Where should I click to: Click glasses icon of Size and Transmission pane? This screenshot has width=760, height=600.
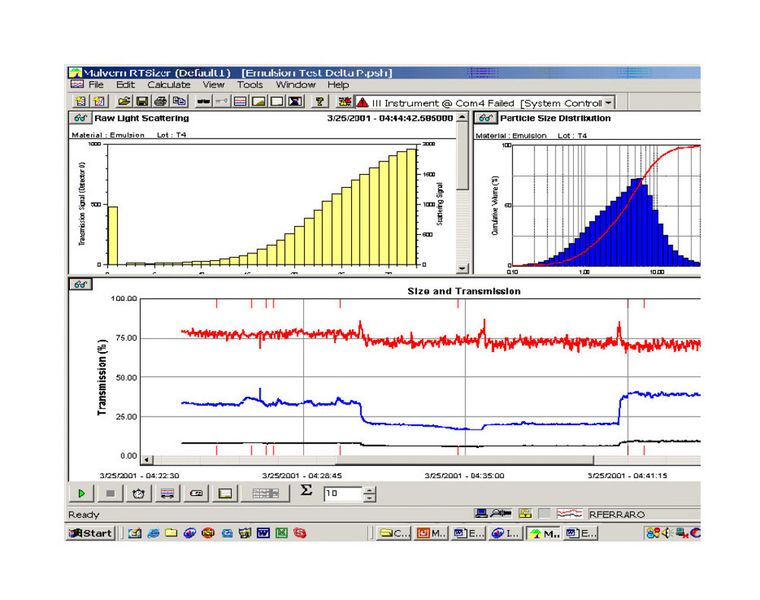tap(80, 284)
